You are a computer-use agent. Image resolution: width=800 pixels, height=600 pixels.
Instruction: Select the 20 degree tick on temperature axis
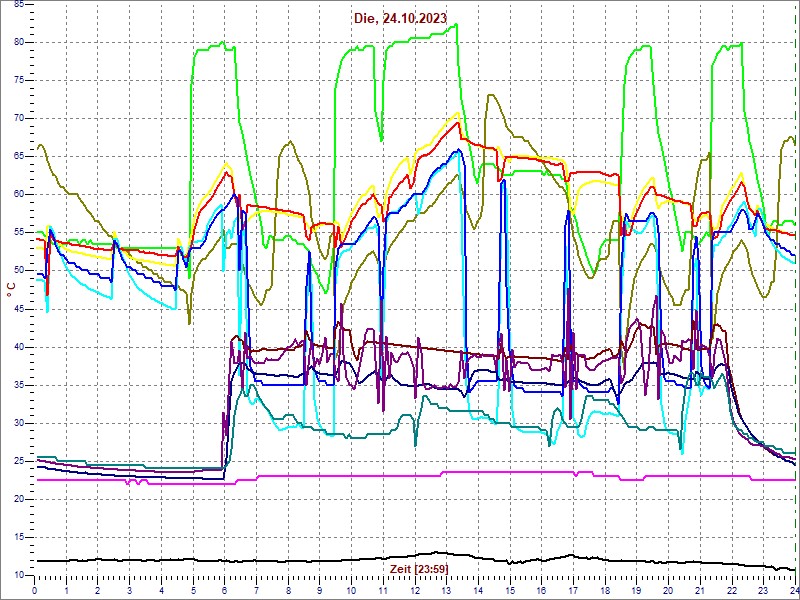coord(18,499)
